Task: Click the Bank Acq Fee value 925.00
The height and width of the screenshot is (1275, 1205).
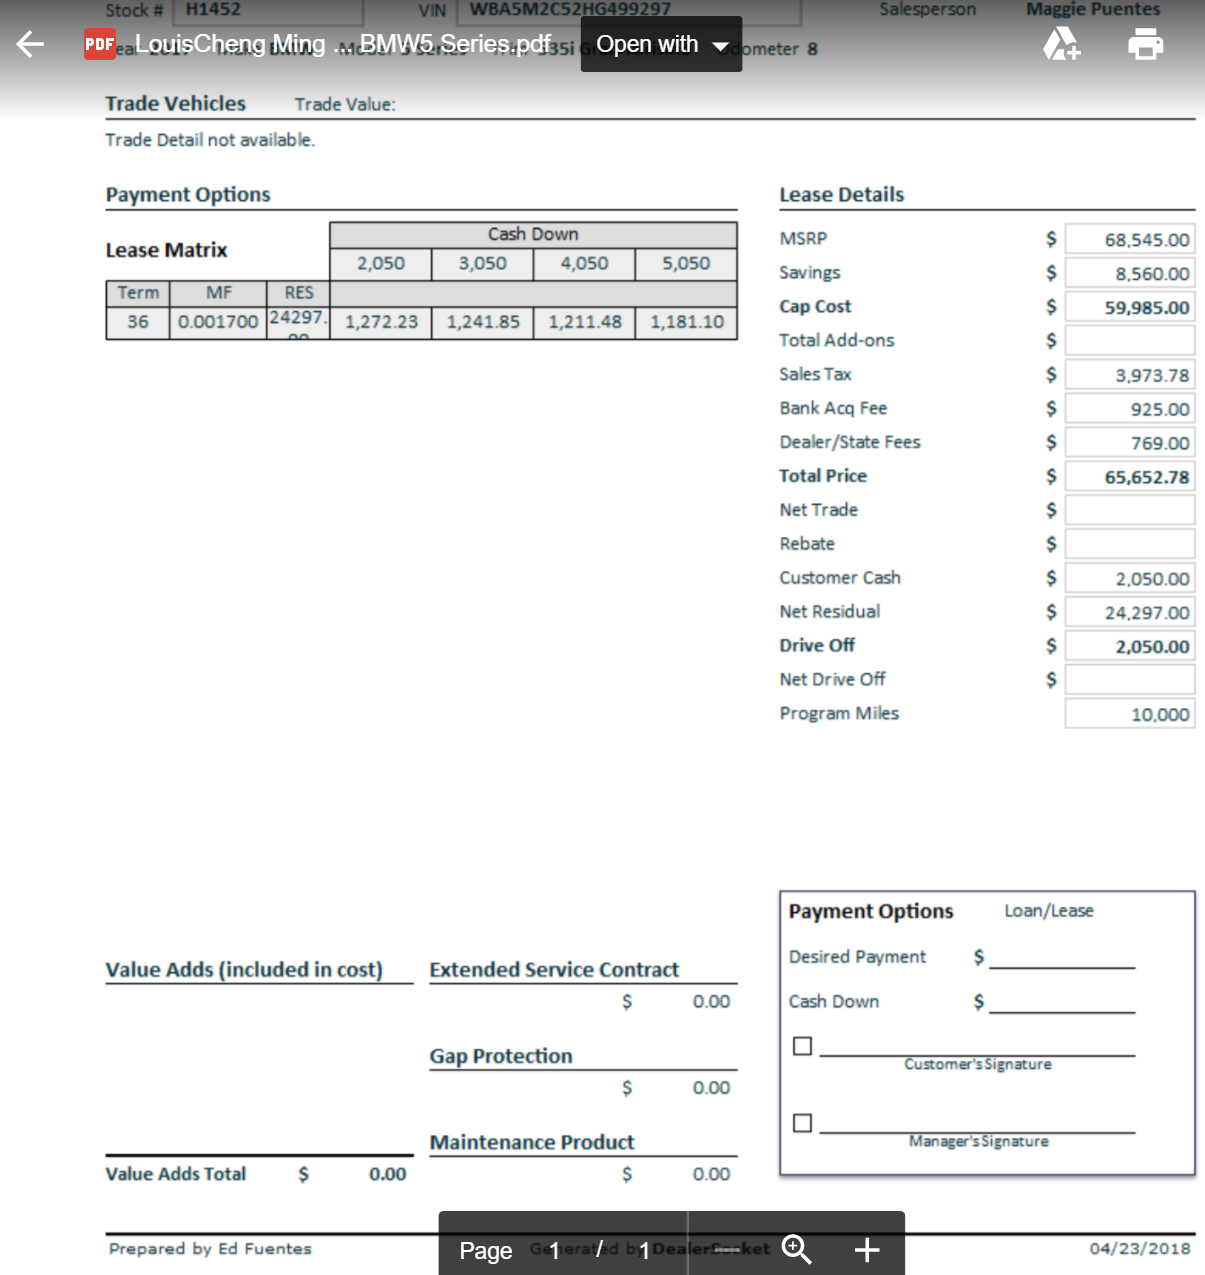Action: point(1130,410)
